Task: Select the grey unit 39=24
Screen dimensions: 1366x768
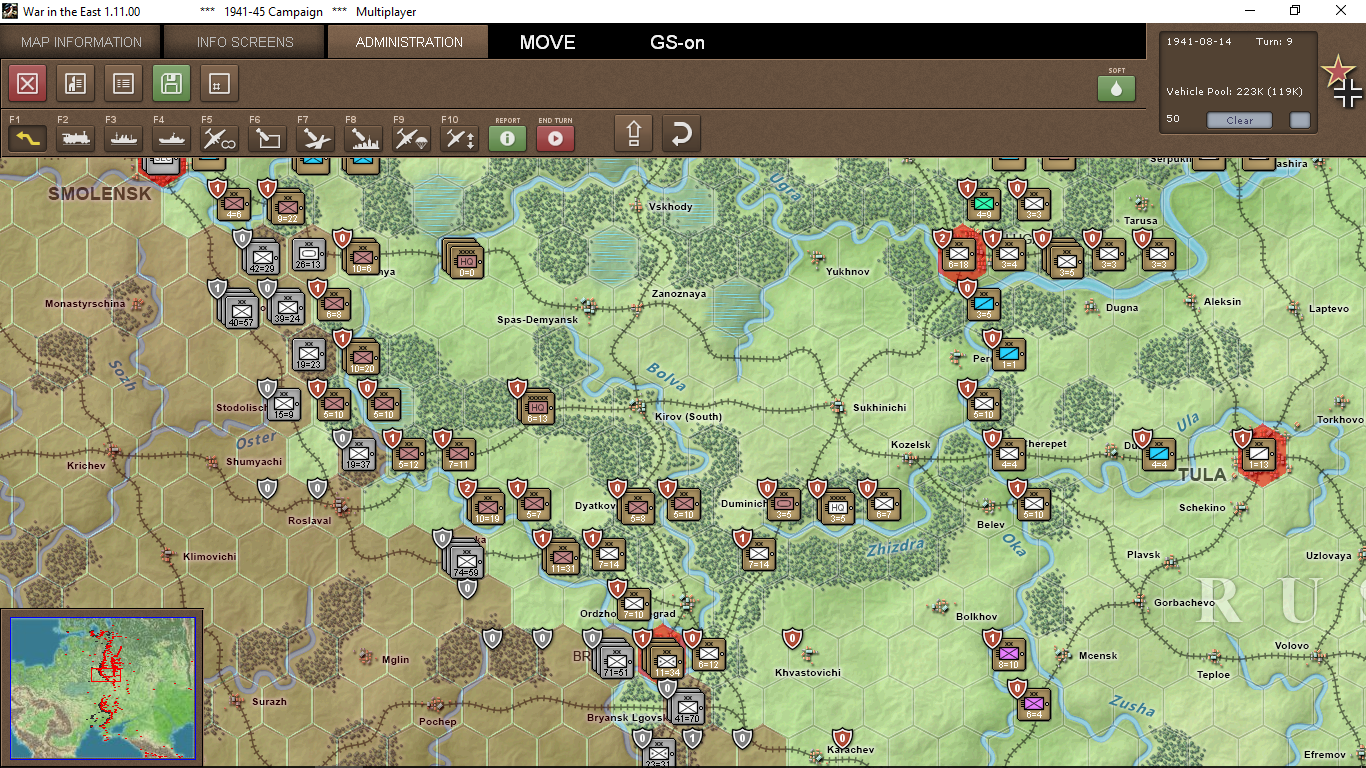Action: [286, 307]
